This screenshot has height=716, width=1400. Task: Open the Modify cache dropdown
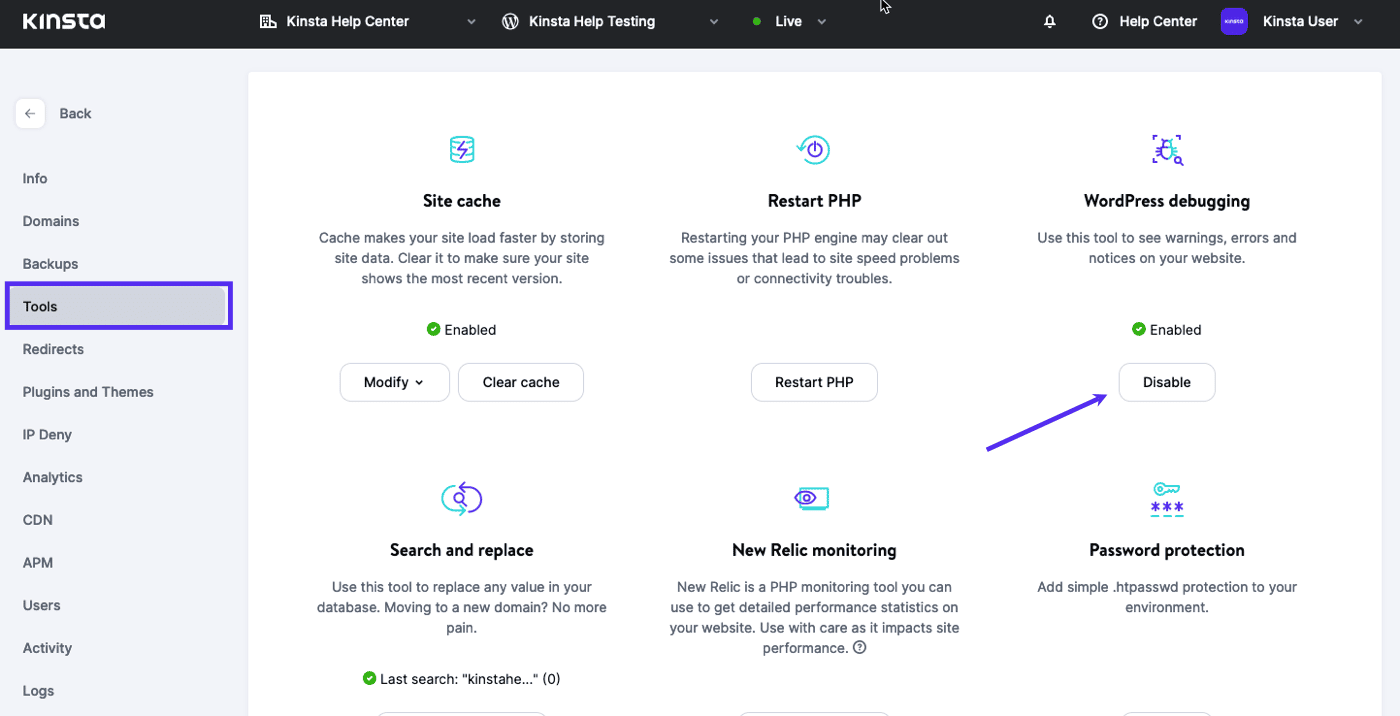(x=394, y=382)
